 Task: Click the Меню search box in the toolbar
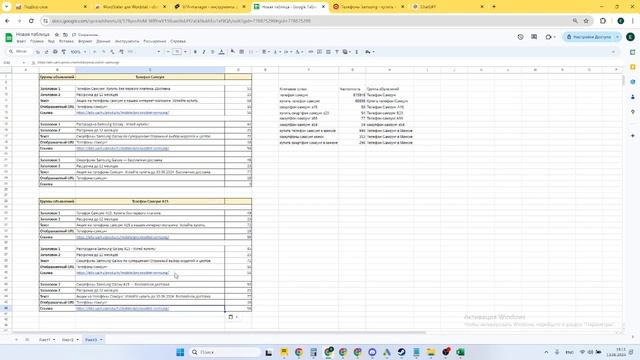[x=19, y=52]
